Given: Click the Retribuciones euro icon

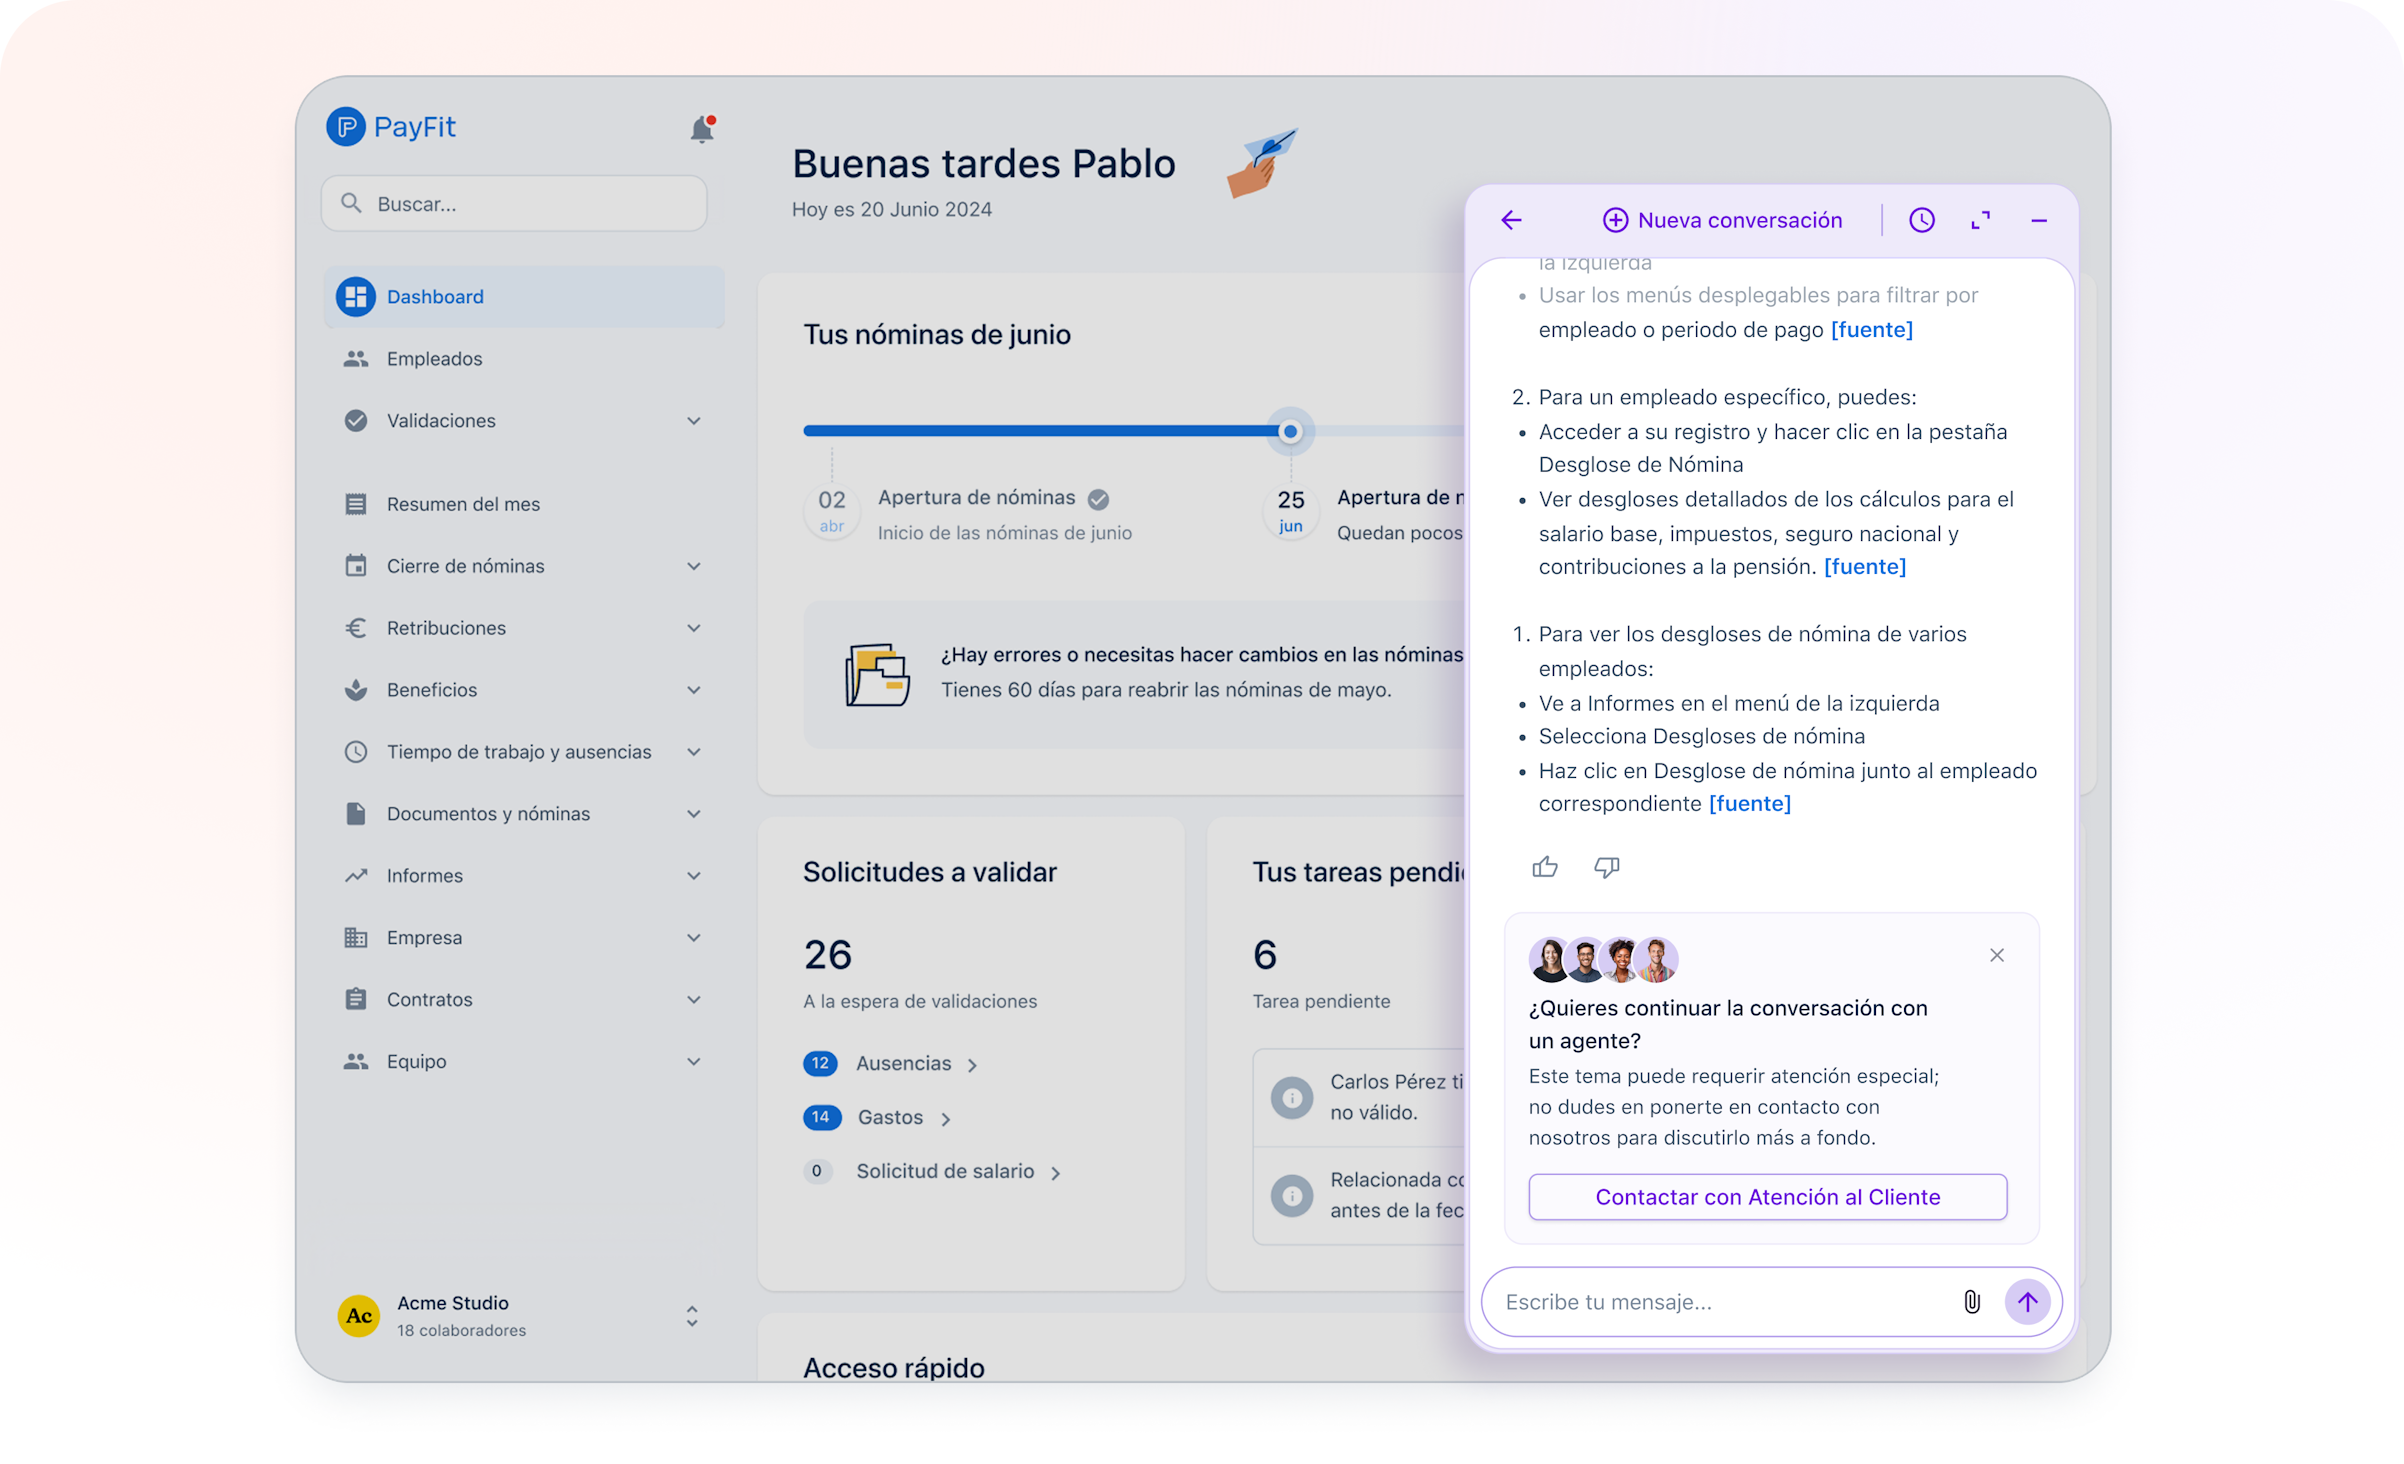Looking at the screenshot, I should (356, 628).
